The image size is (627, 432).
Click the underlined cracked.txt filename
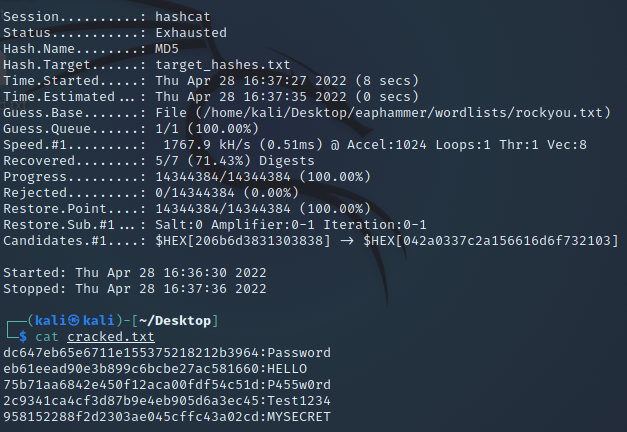[111, 337]
